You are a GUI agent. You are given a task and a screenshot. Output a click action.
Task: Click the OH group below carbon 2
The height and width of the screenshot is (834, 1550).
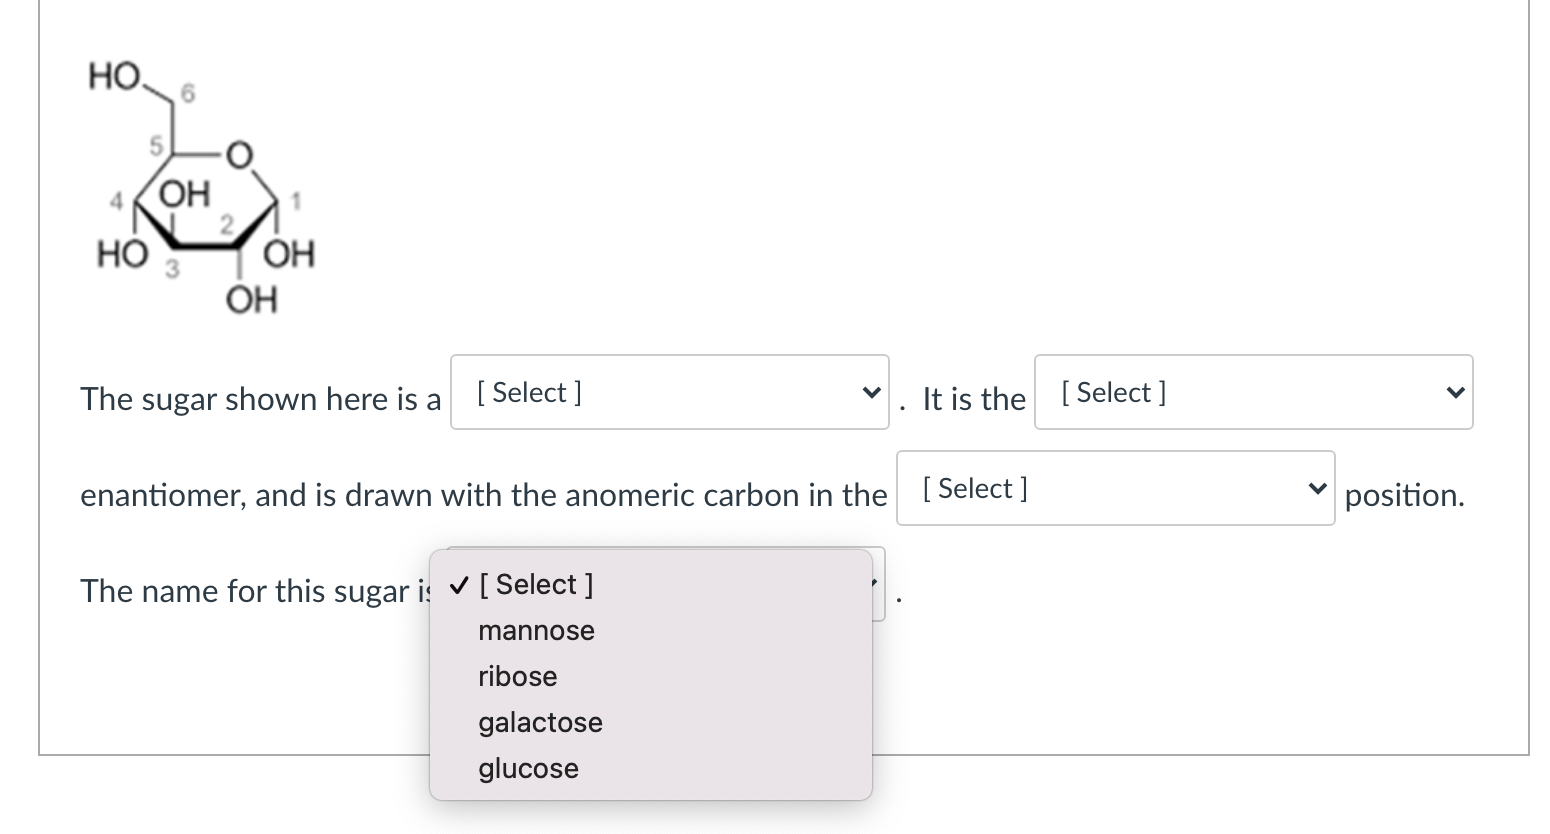pos(252,299)
